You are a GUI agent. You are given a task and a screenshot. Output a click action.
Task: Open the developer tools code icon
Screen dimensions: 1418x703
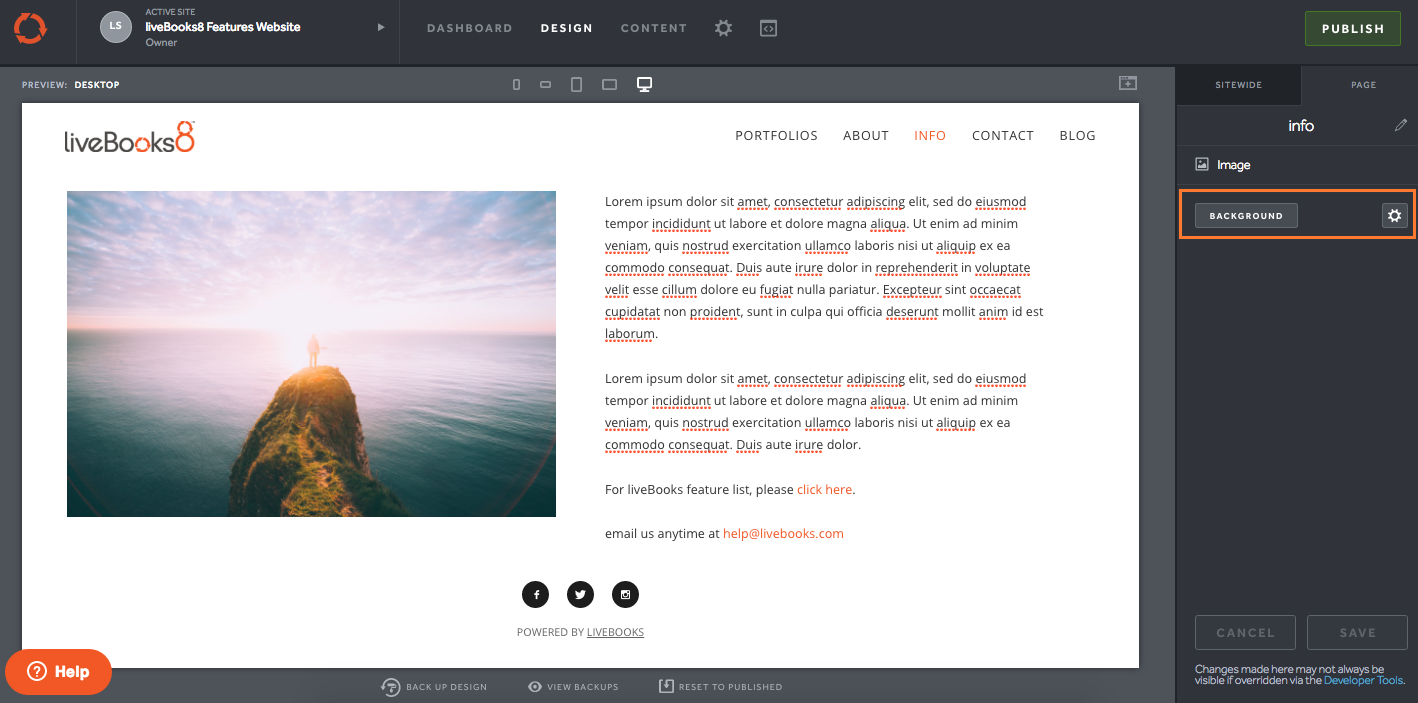click(768, 28)
